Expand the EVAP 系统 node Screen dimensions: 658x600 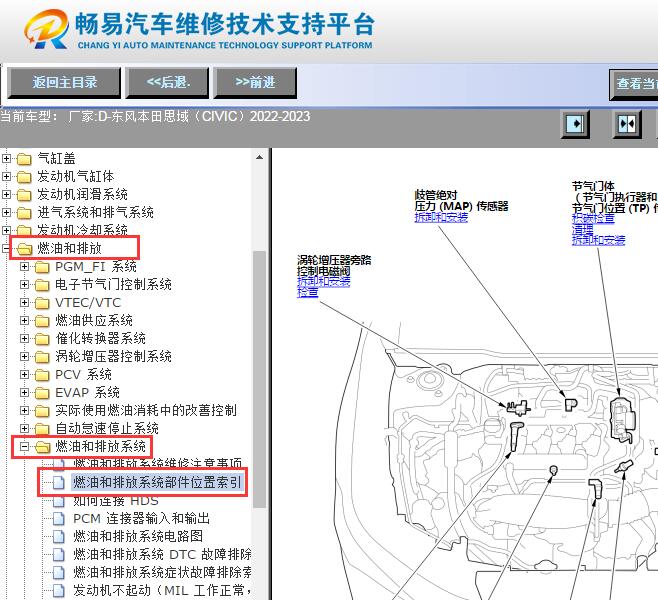[24, 393]
